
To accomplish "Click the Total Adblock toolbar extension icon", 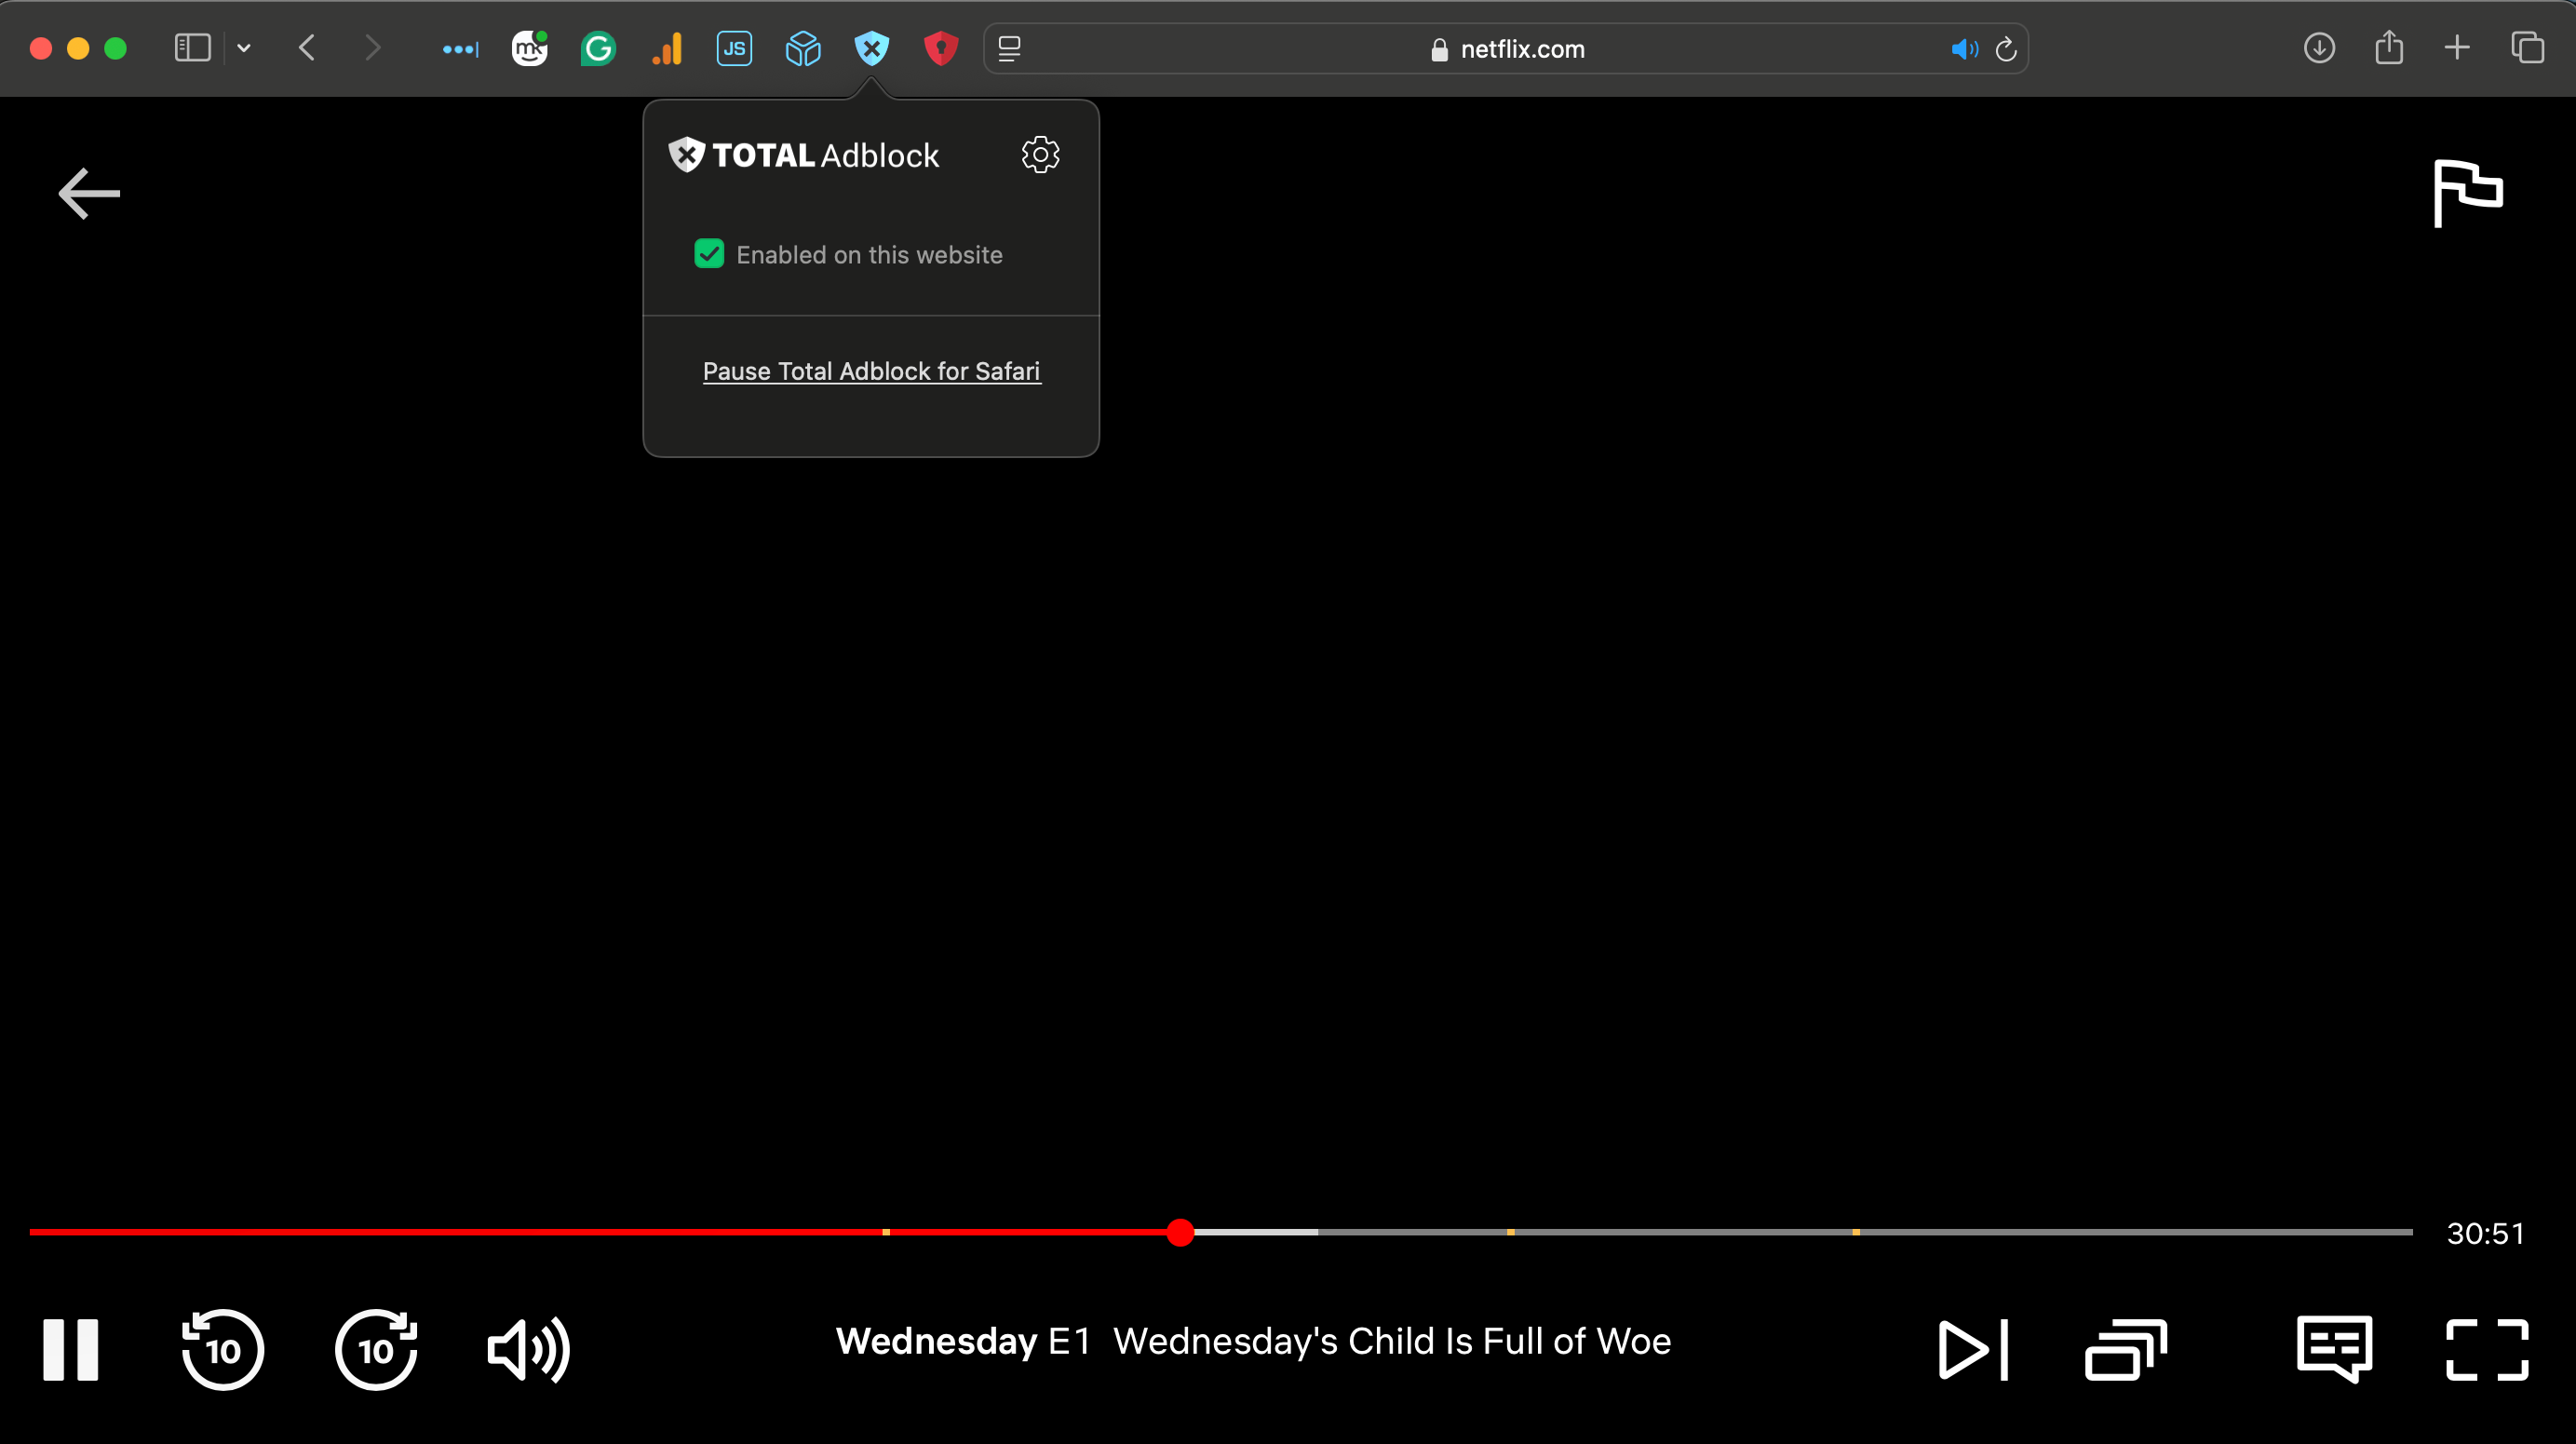I will tap(871, 48).
